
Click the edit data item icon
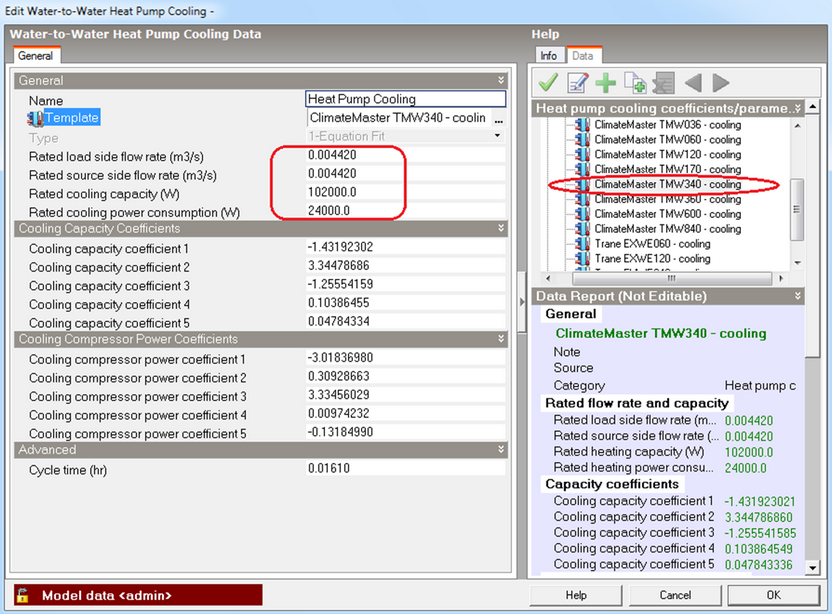[x=577, y=83]
